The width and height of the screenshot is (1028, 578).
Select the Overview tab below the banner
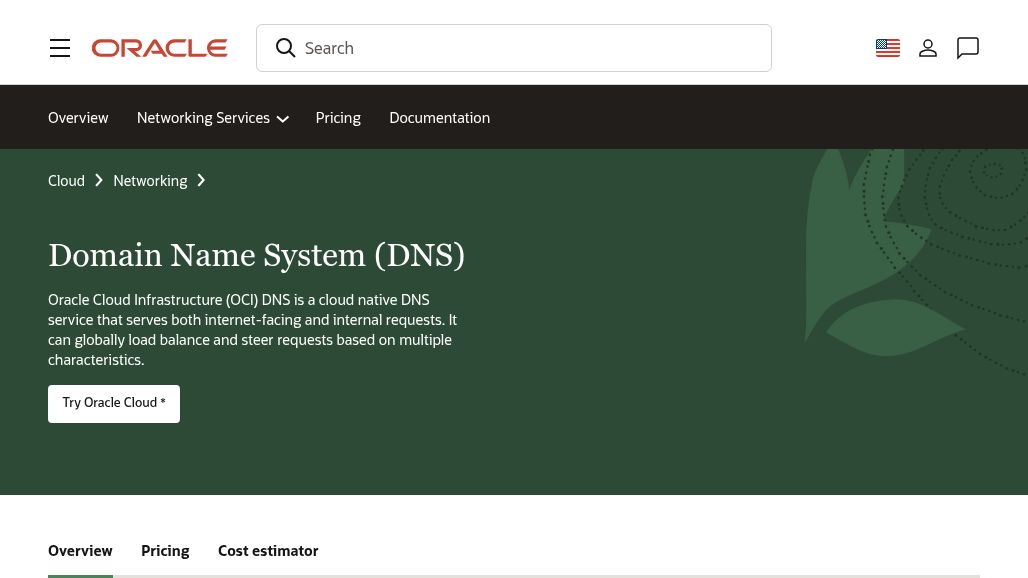(80, 551)
